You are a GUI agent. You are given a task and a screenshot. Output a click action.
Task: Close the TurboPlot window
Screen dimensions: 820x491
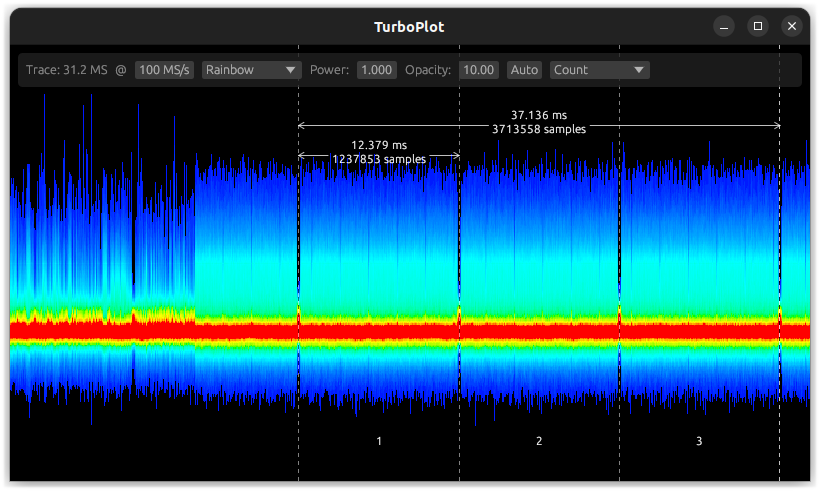click(792, 26)
